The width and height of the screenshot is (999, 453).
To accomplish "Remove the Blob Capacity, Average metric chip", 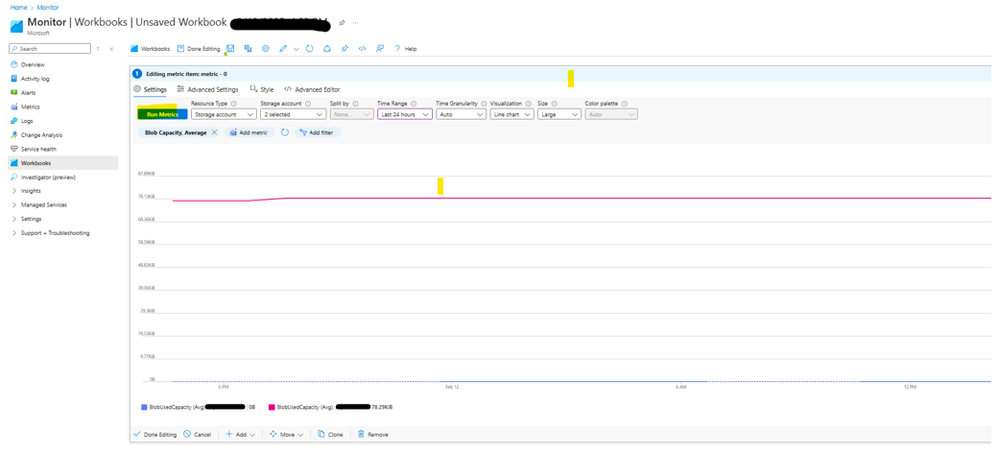I will [x=214, y=133].
